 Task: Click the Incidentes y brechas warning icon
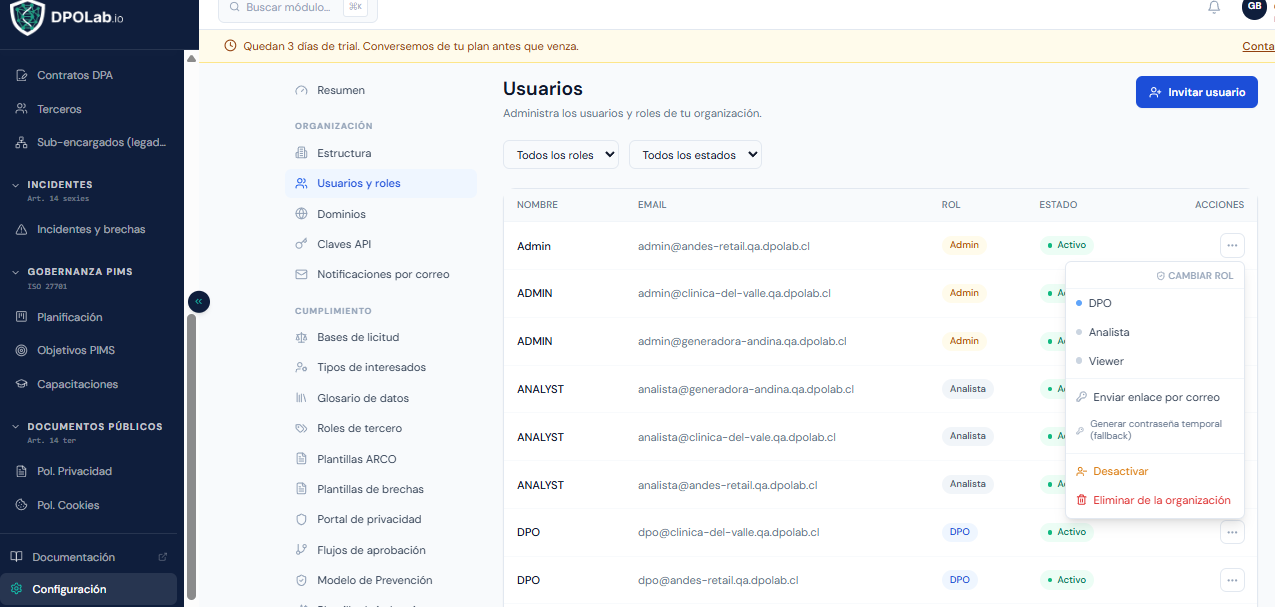(x=22, y=229)
